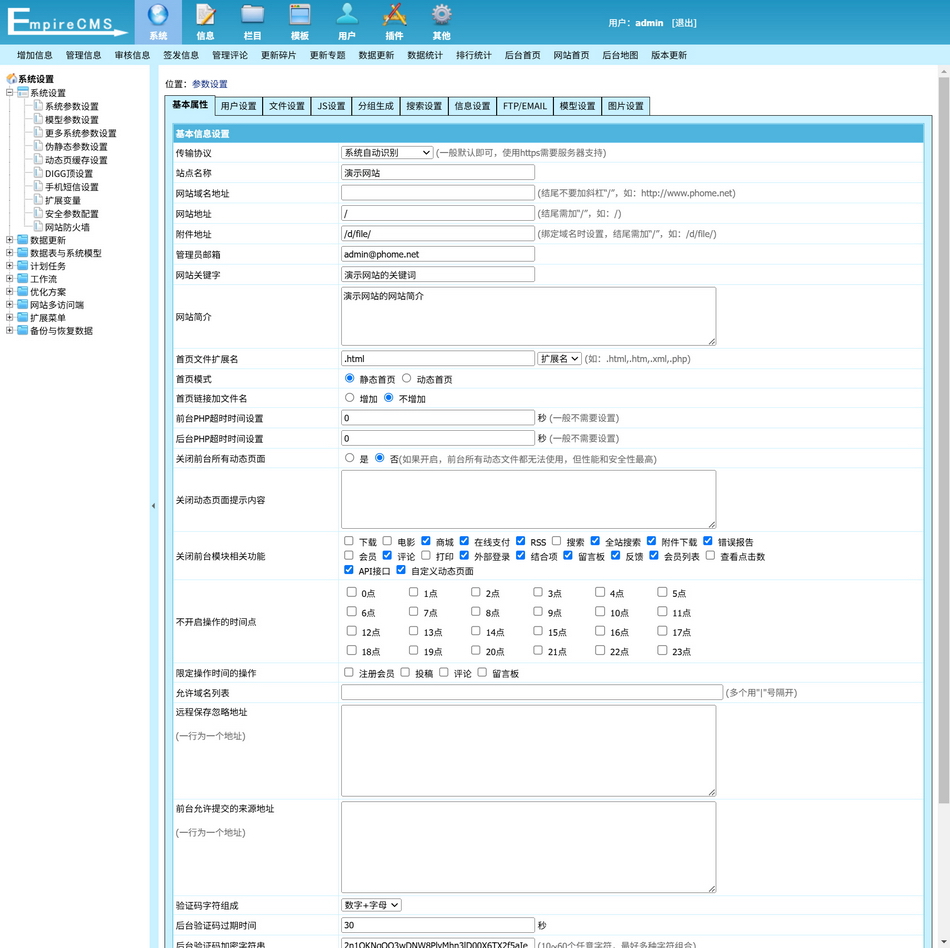950x948 pixels.
Task: Click the 站点名称 input field
Action: click(x=437, y=173)
